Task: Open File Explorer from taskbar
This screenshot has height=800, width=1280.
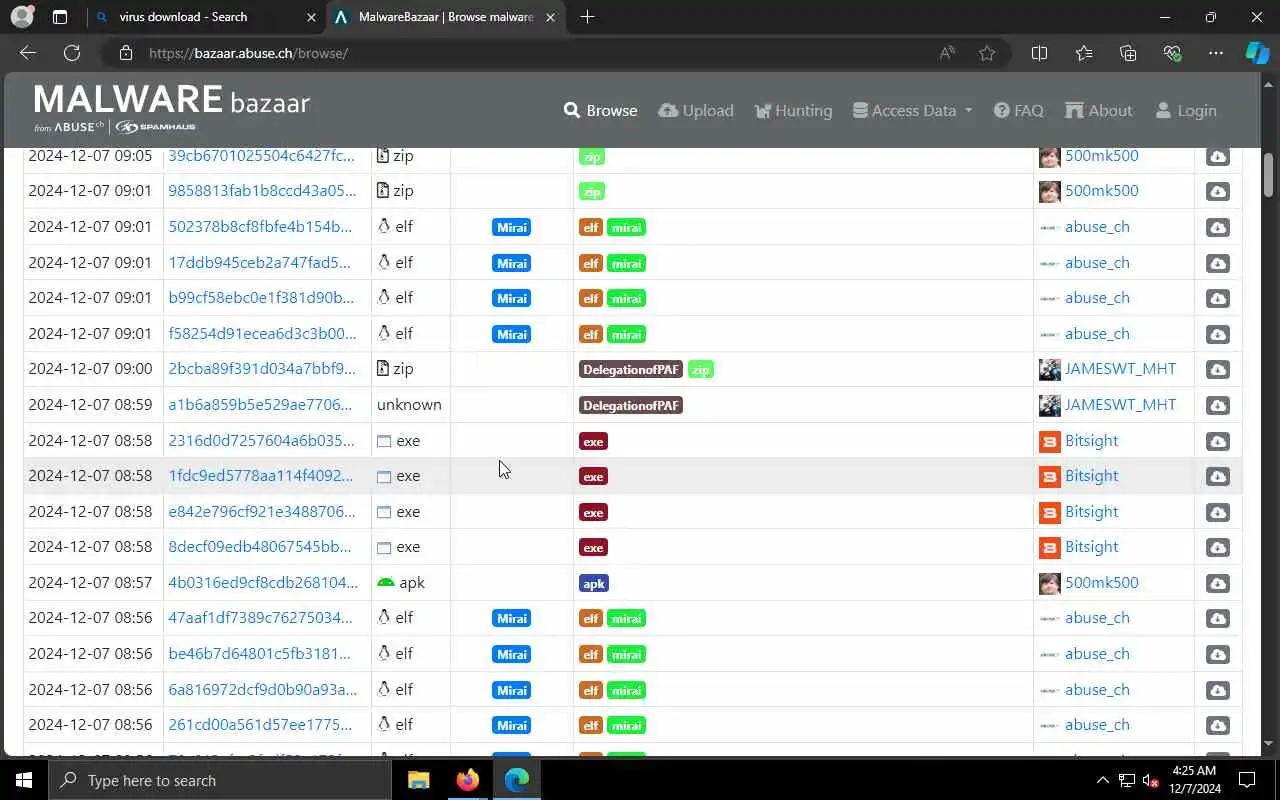Action: pyautogui.click(x=419, y=780)
